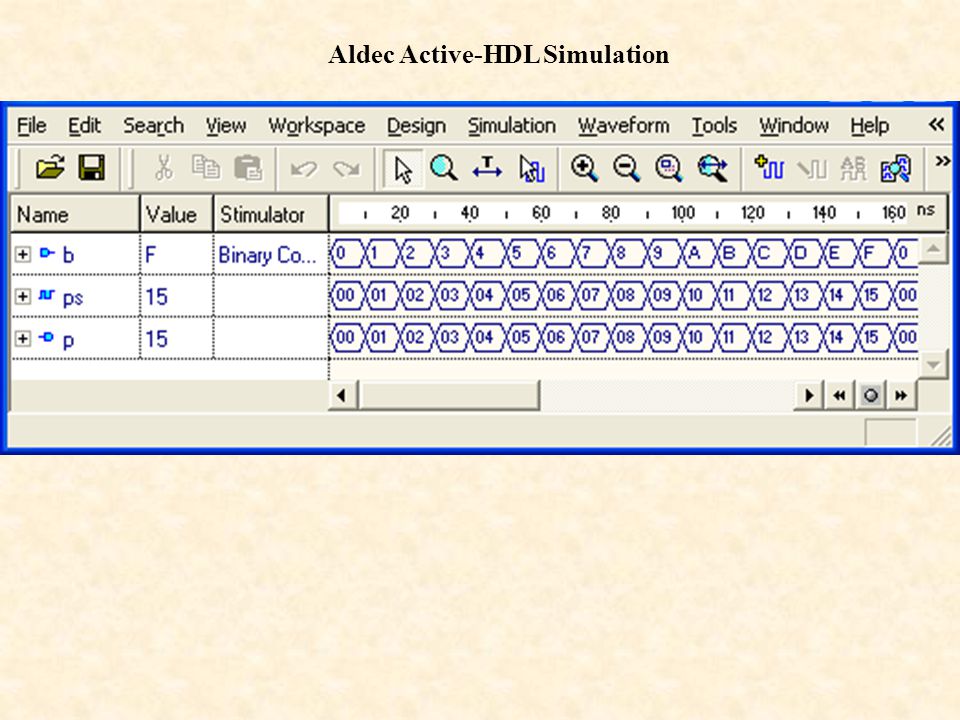Click value 15 in the p row
The width and height of the screenshot is (960, 720).
(x=157, y=339)
